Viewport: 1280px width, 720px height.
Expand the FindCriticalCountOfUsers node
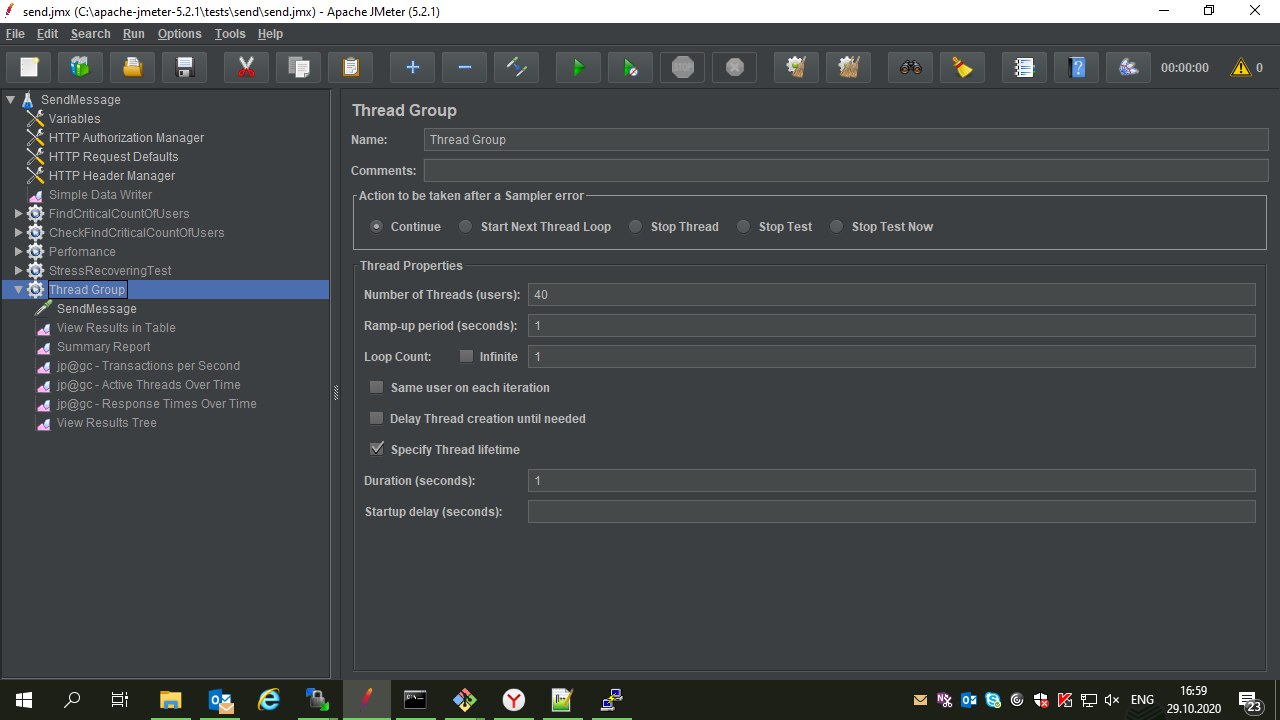coord(18,214)
